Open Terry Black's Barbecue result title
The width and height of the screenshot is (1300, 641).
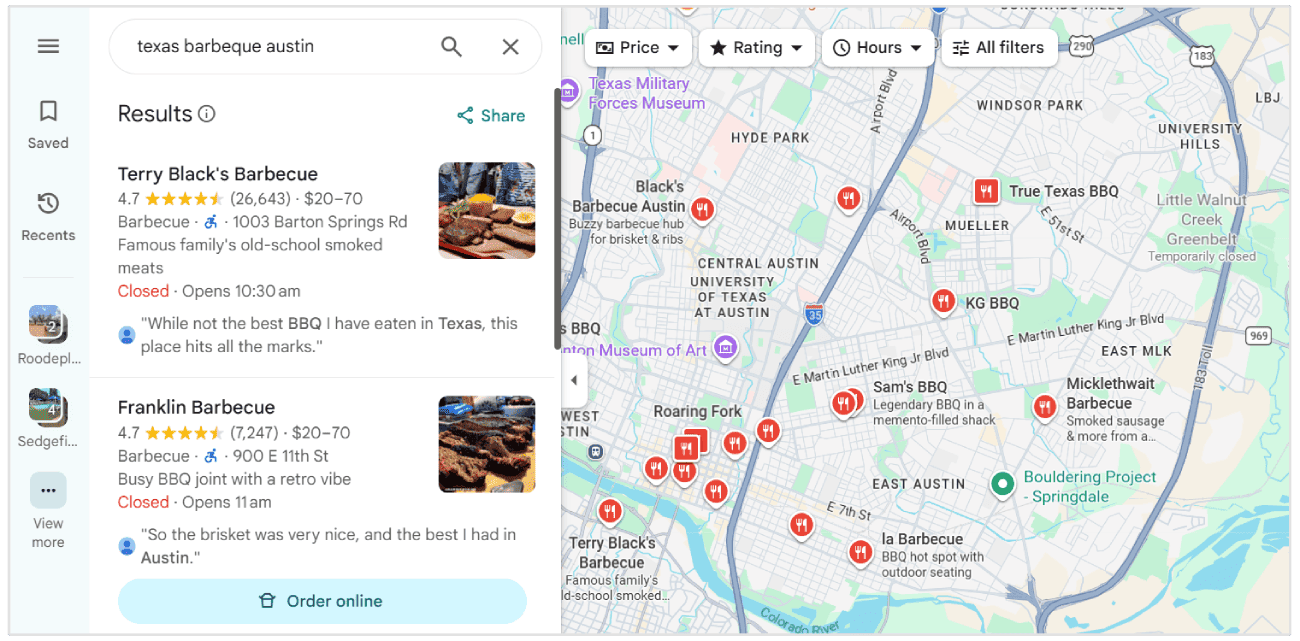click(x=218, y=174)
